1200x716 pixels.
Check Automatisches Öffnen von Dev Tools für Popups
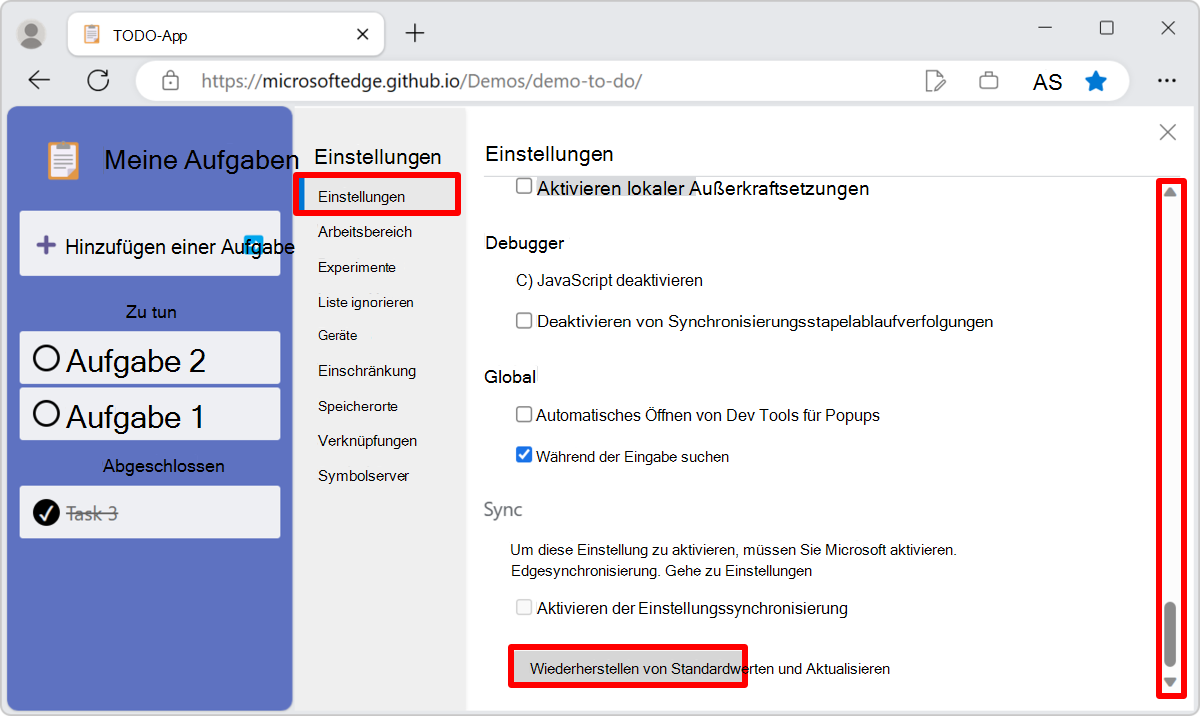(524, 414)
